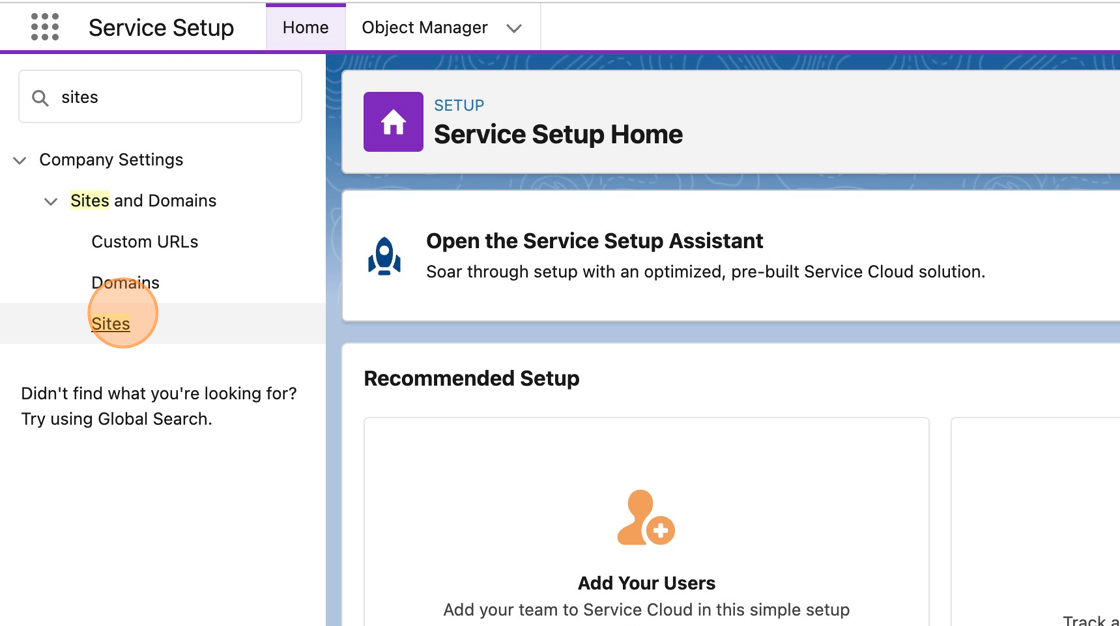Click the 'Soar through setup' description text
The height and width of the screenshot is (626, 1120).
[705, 272]
